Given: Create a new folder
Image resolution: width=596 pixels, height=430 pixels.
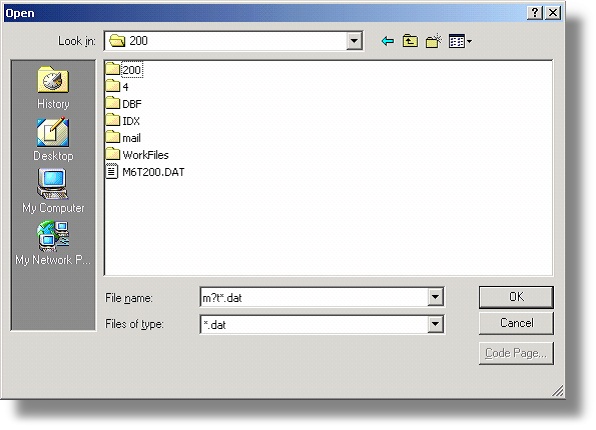Looking at the screenshot, I should [433, 41].
